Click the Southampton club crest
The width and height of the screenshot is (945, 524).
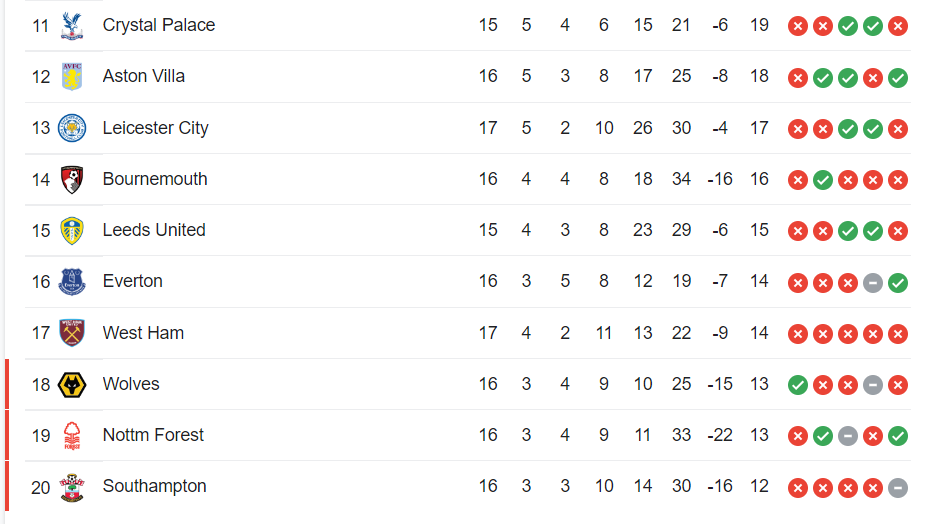coord(72,487)
